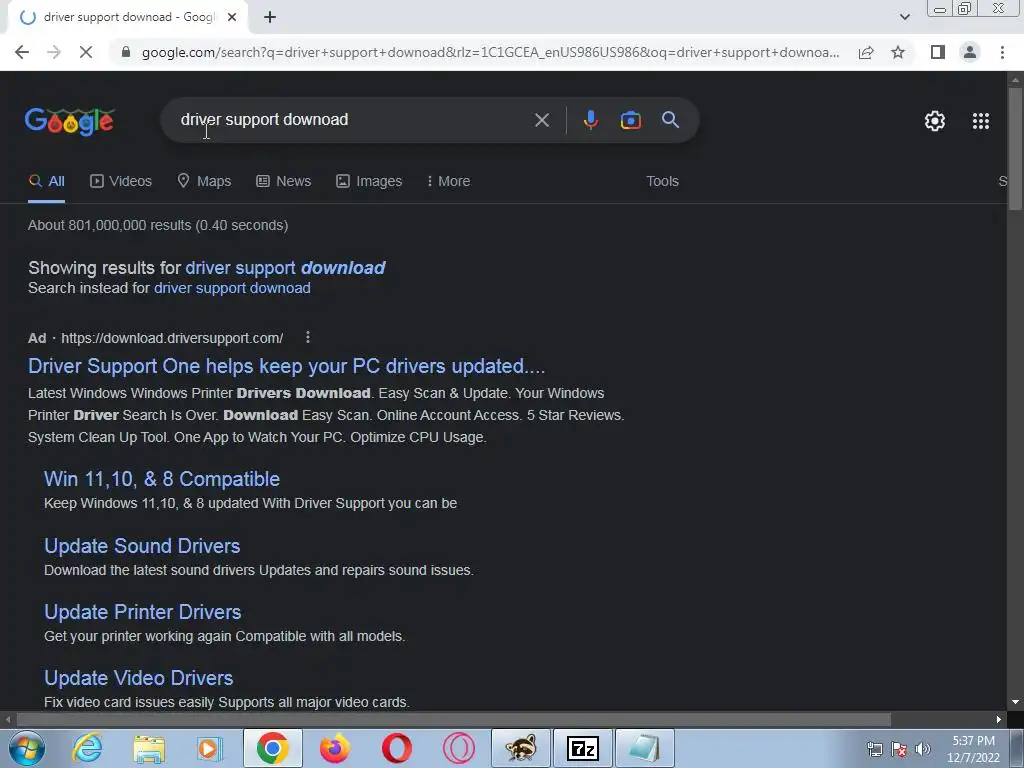Click the padlock site info icon
The height and width of the screenshot is (768, 1024).
126,52
